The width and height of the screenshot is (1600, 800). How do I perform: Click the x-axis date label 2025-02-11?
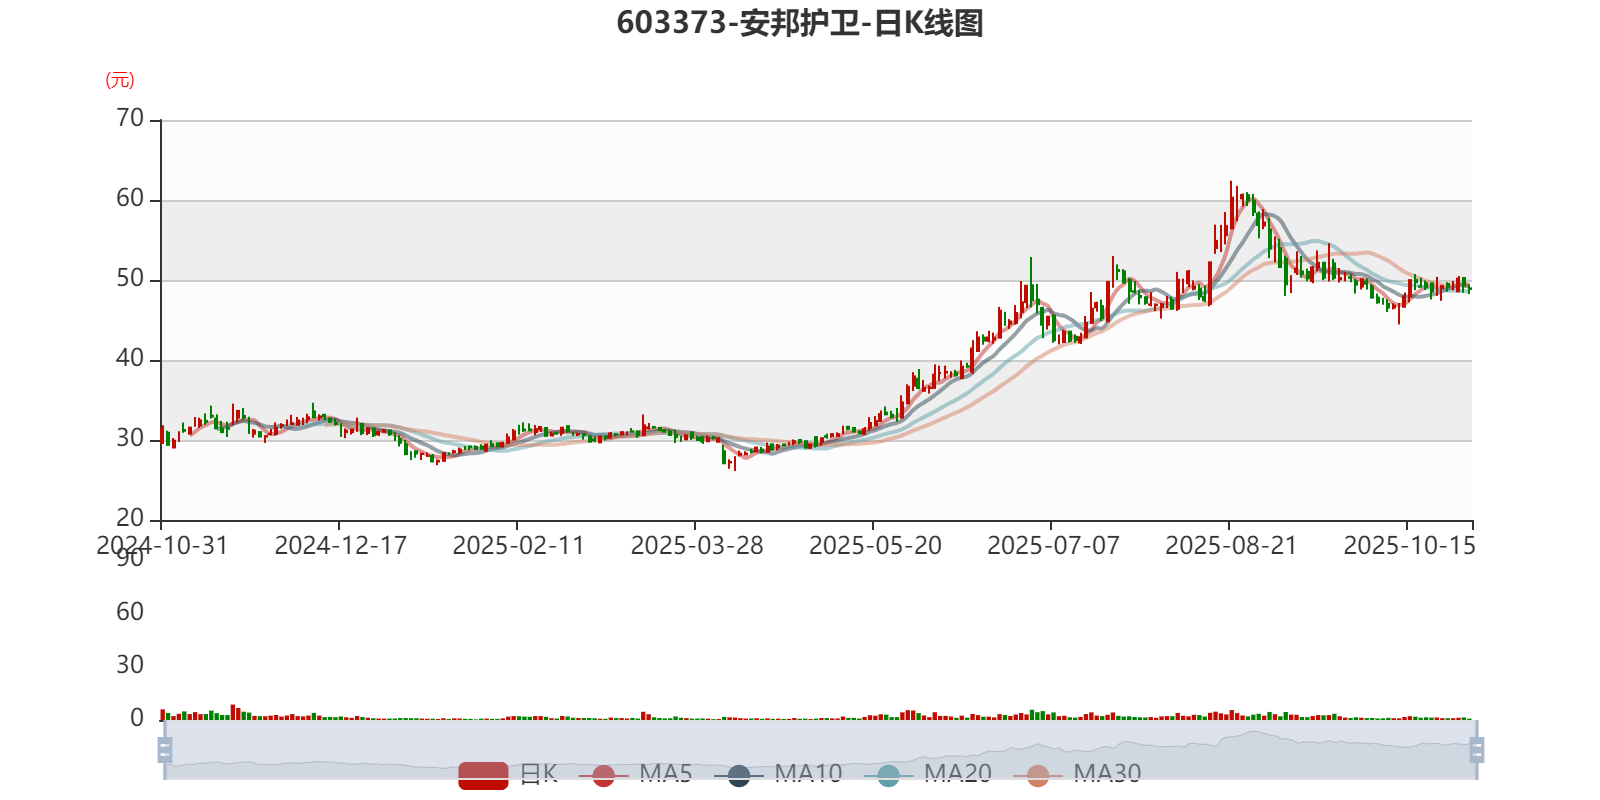coord(518,546)
